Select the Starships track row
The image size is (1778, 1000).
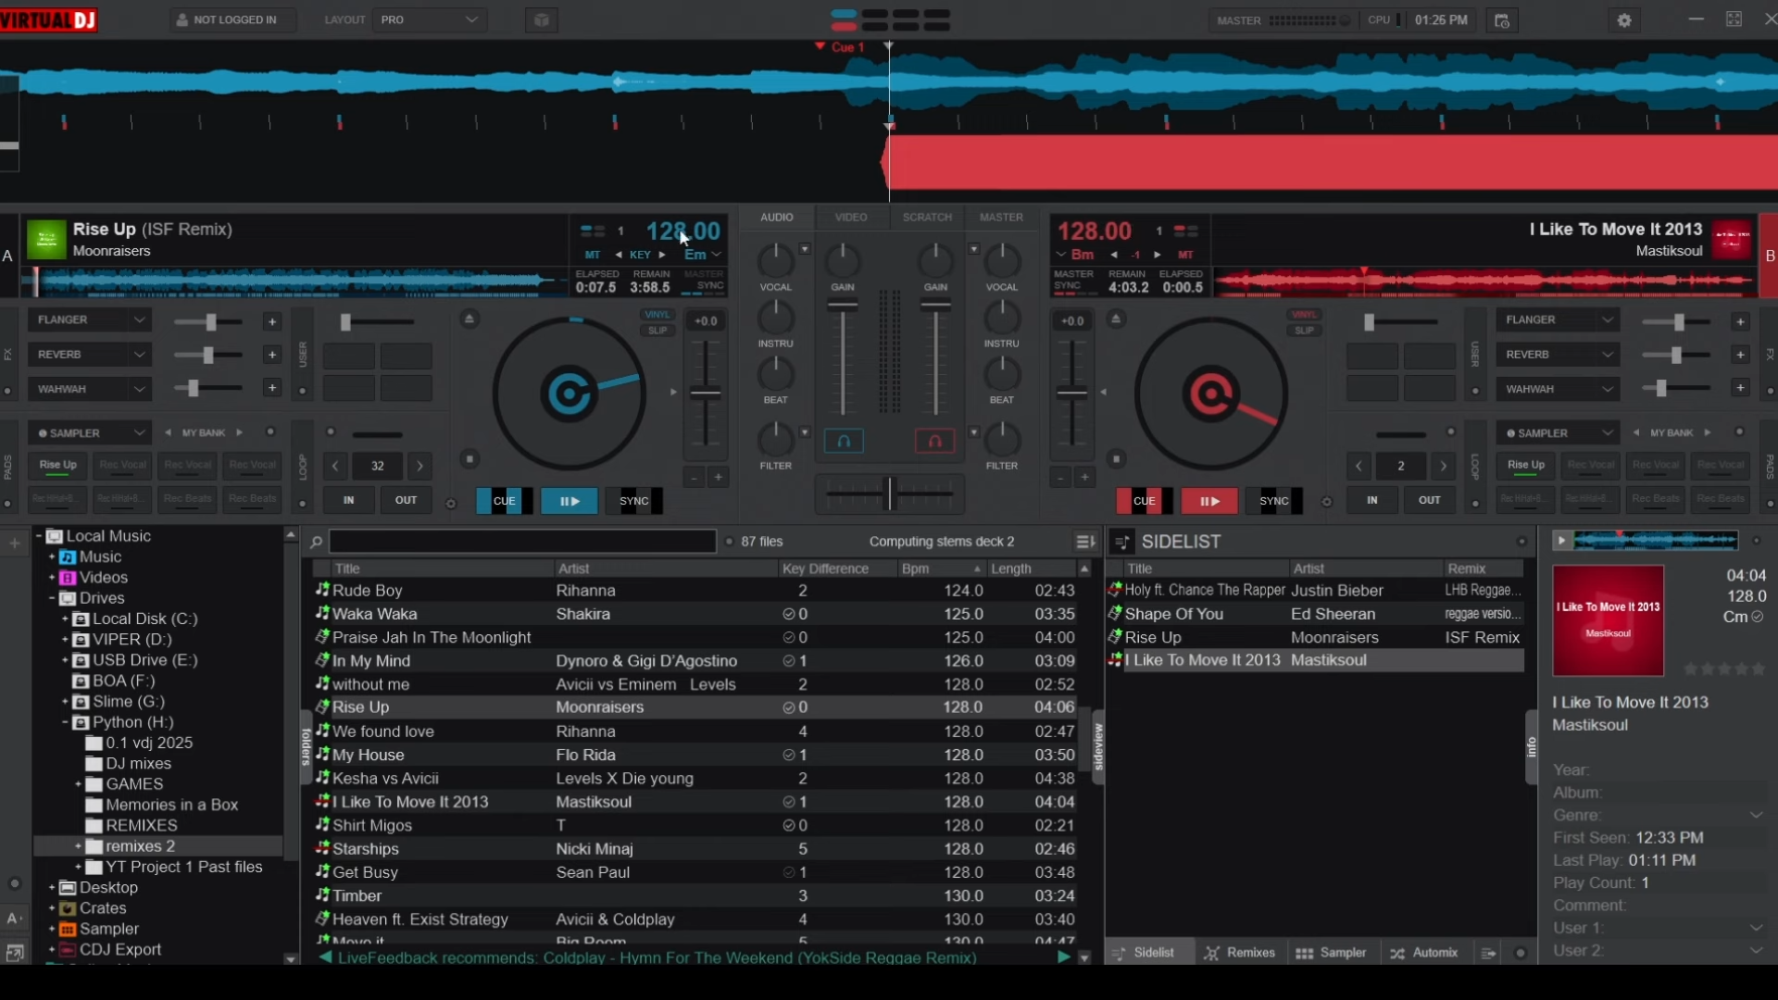[696, 849]
